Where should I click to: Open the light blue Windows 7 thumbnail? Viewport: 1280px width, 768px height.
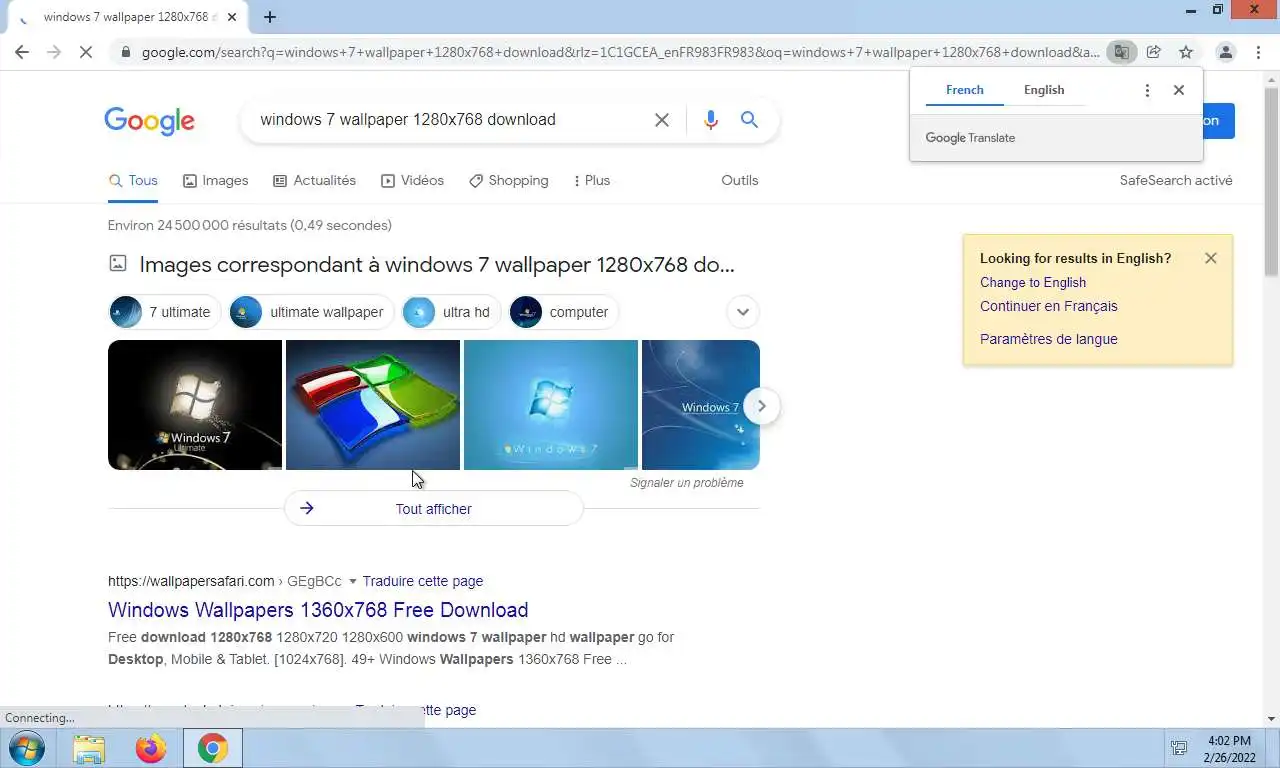click(x=551, y=405)
